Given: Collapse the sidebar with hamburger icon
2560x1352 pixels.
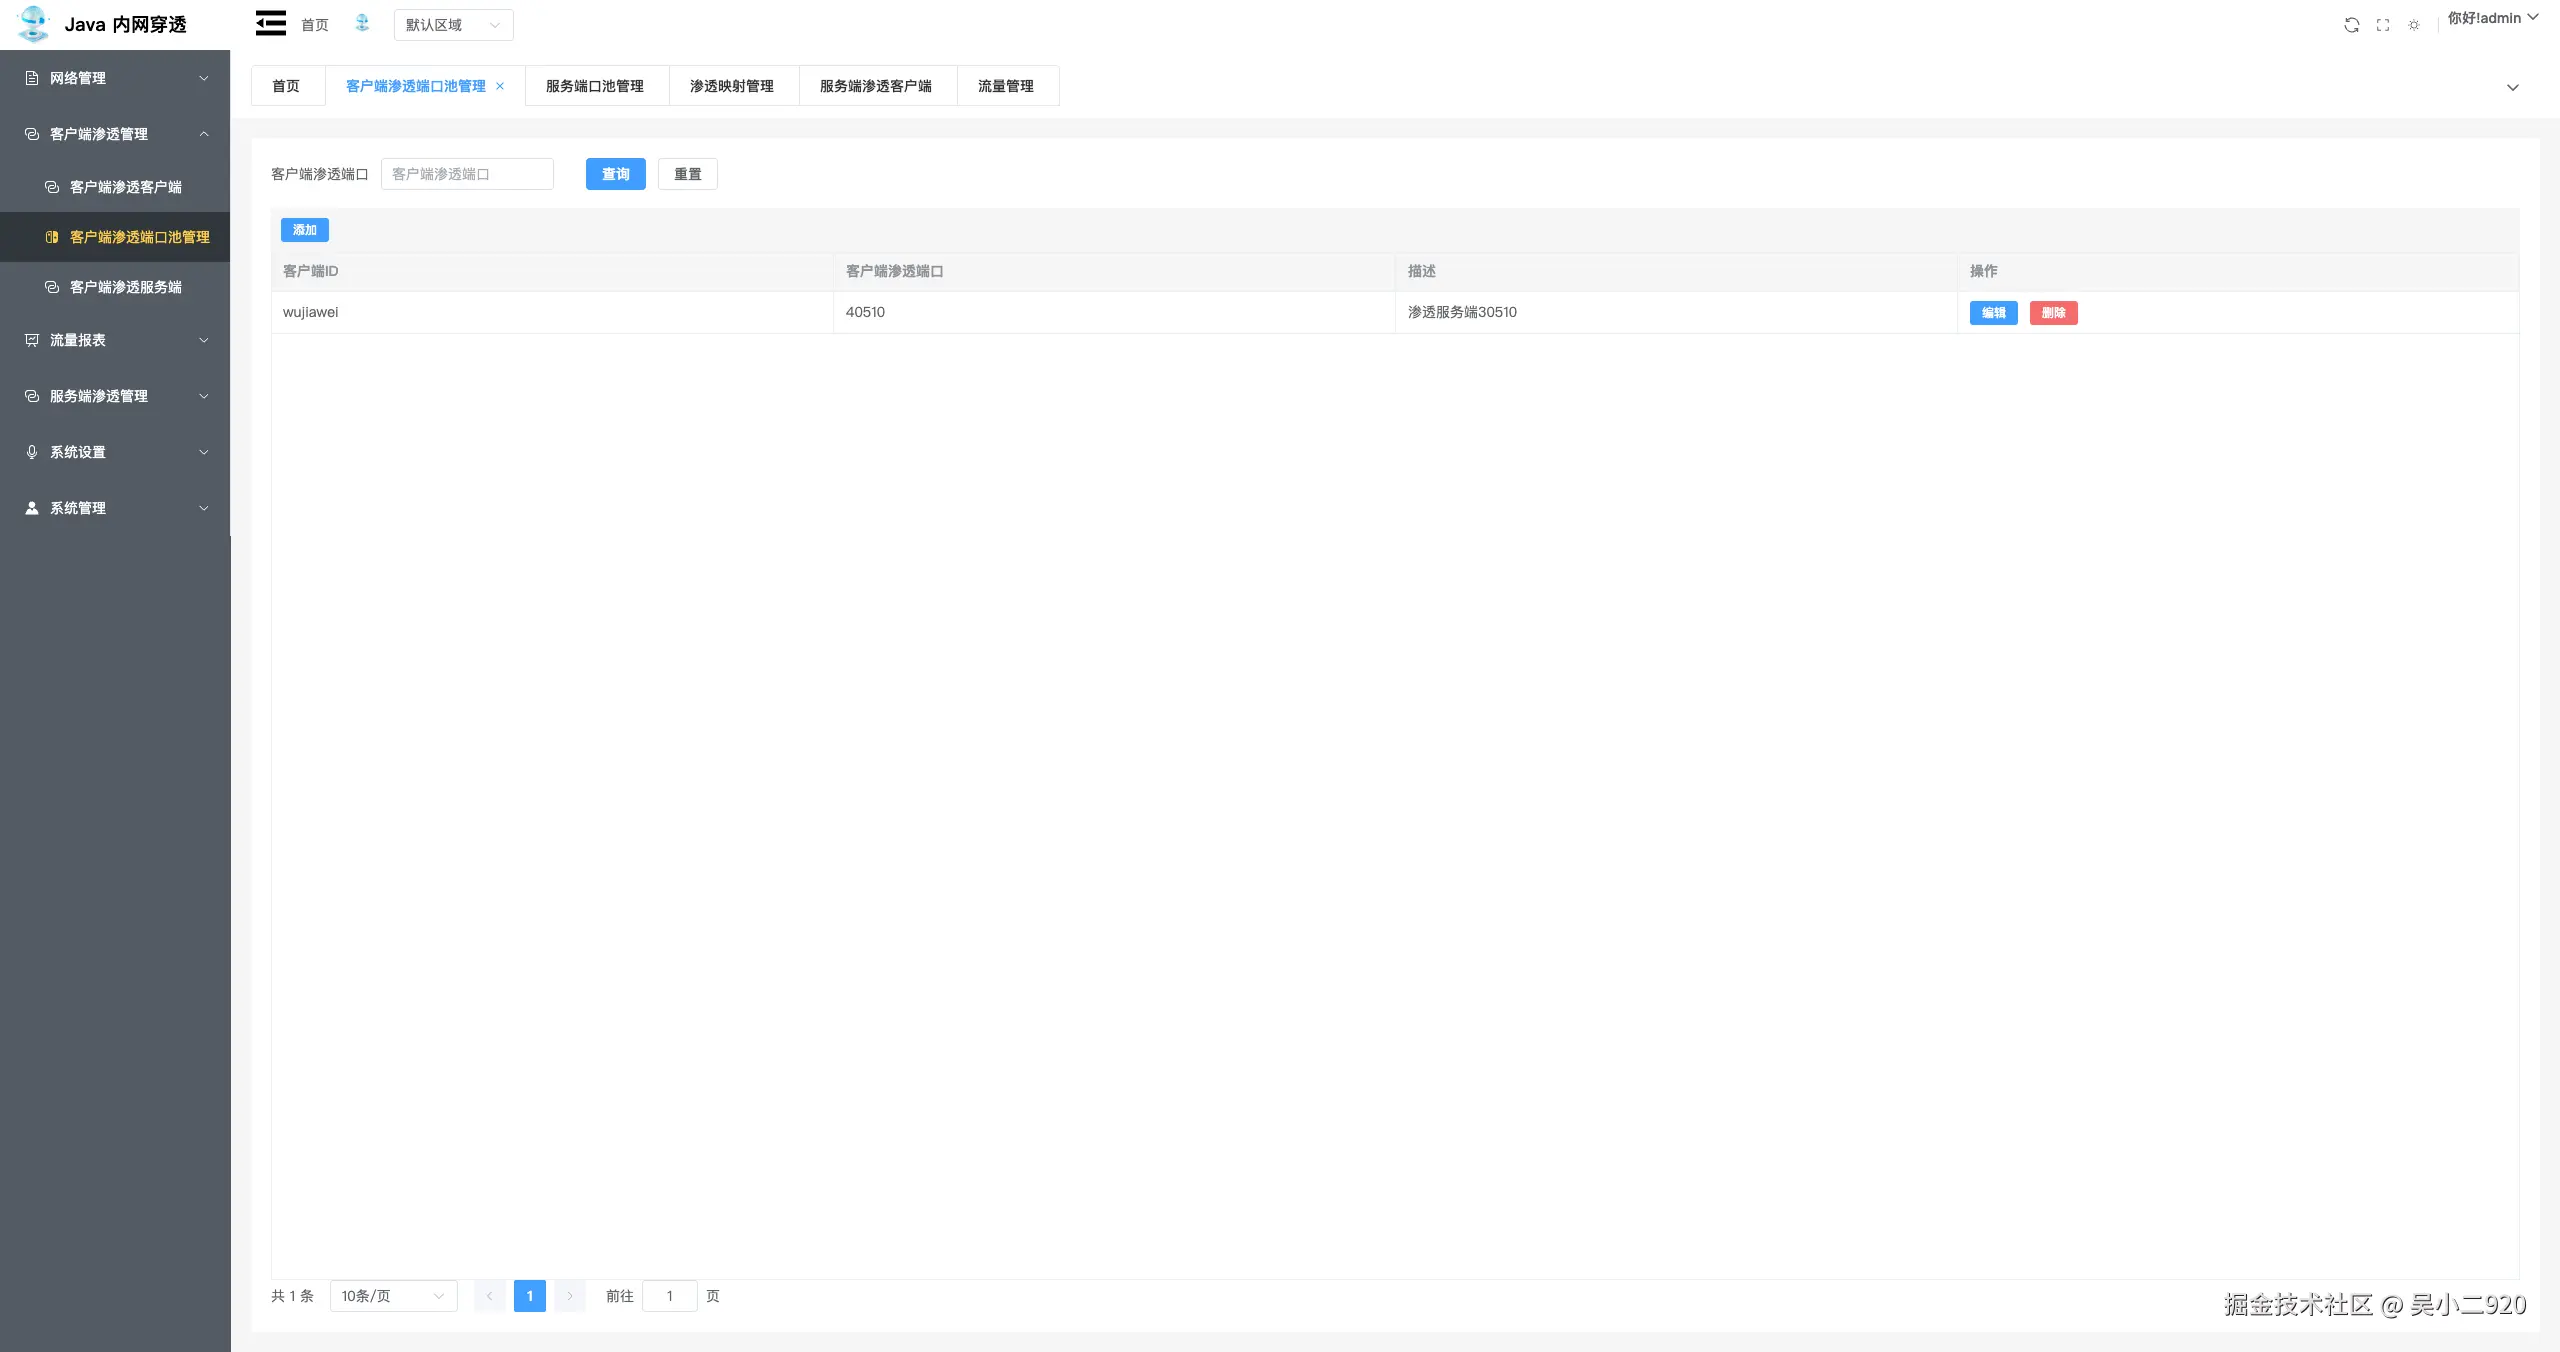Looking at the screenshot, I should point(270,24).
